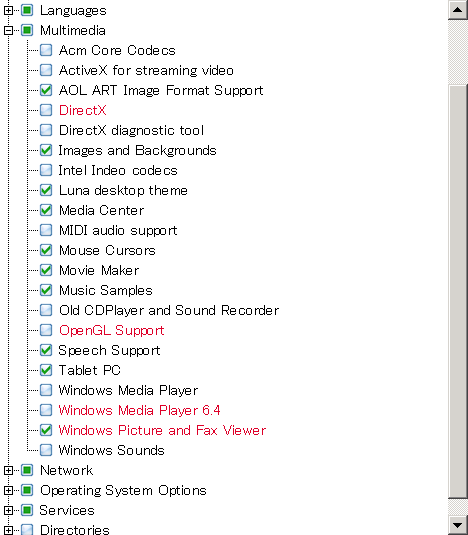The width and height of the screenshot is (468, 535).
Task: Expand the Operating System Options node
Action: pyautogui.click(x=8, y=490)
